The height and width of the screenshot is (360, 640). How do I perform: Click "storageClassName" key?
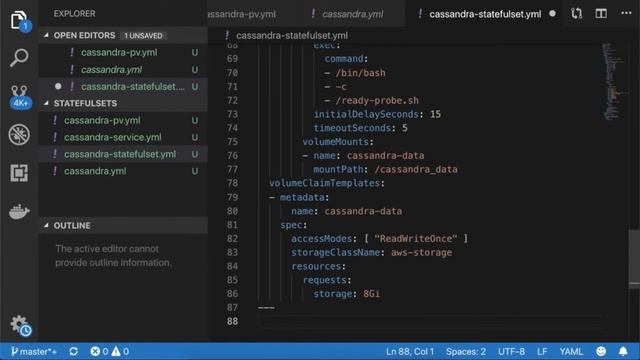[335, 252]
